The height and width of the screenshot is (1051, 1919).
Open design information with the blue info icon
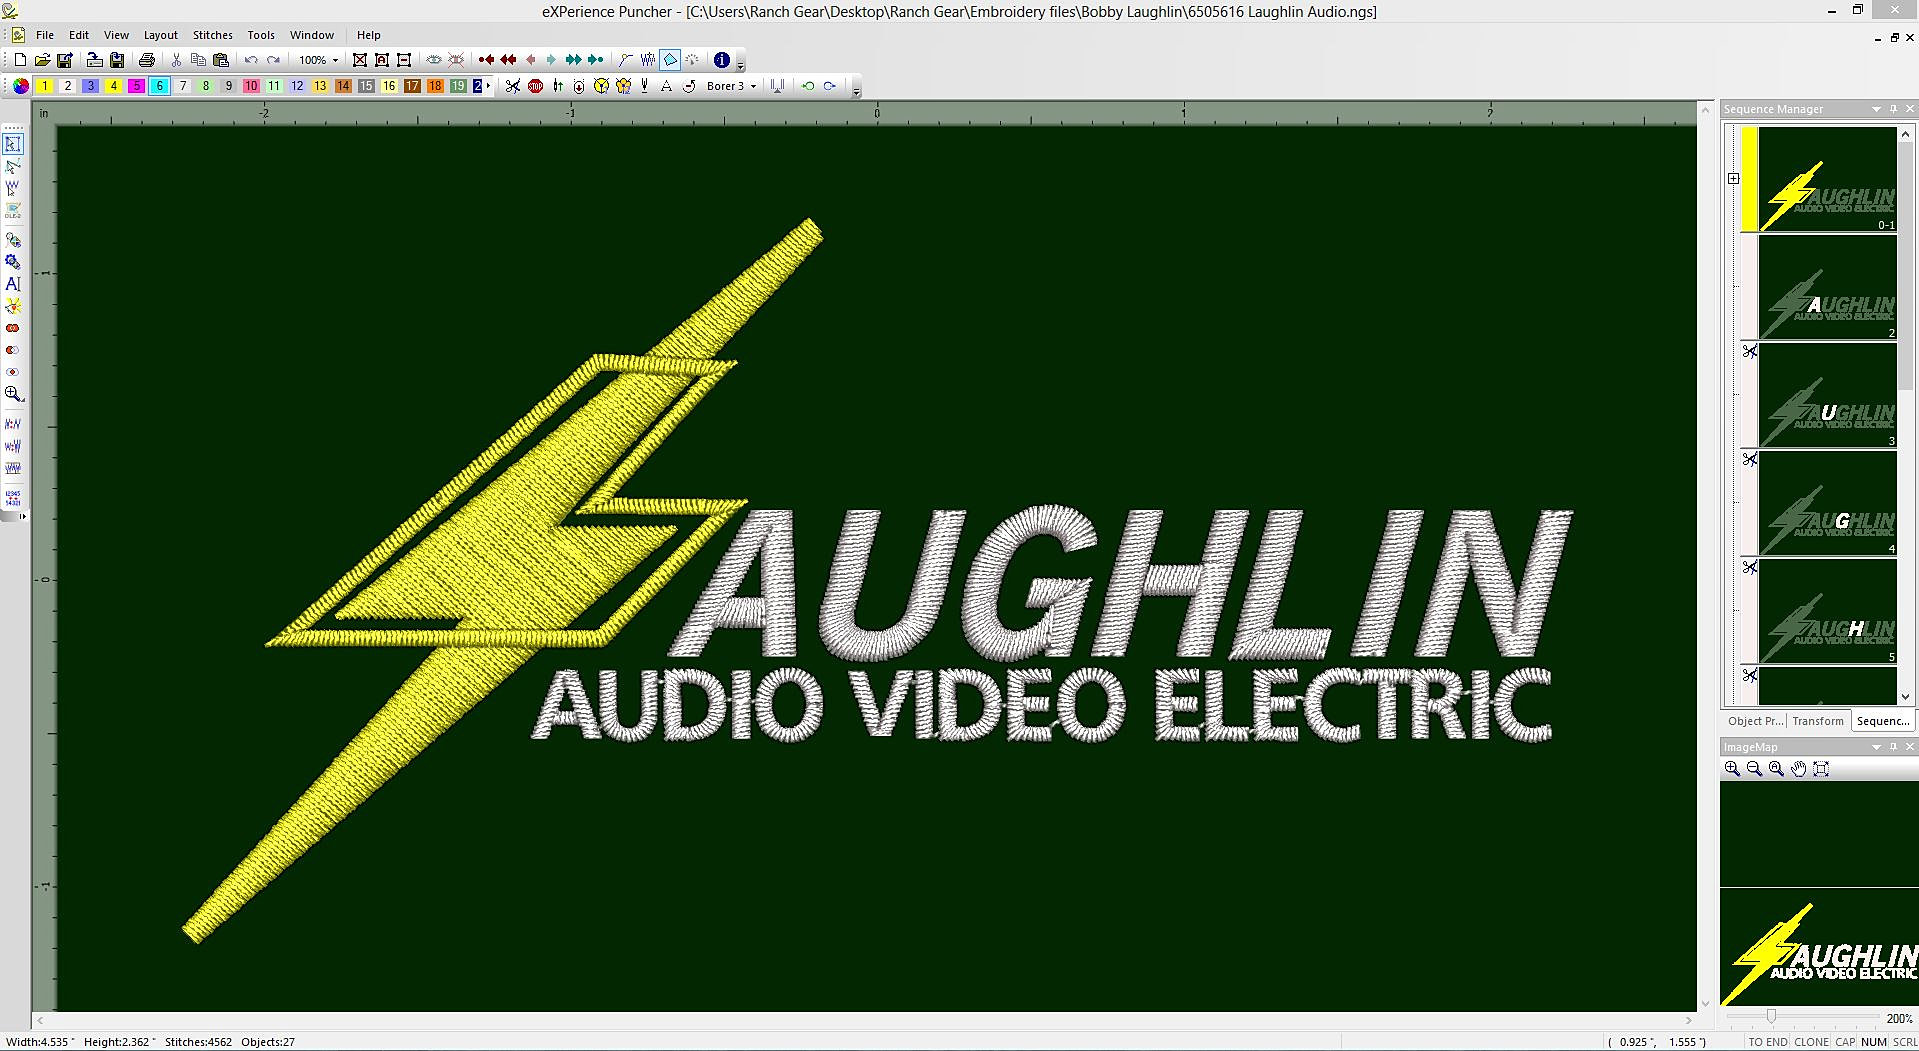point(722,60)
